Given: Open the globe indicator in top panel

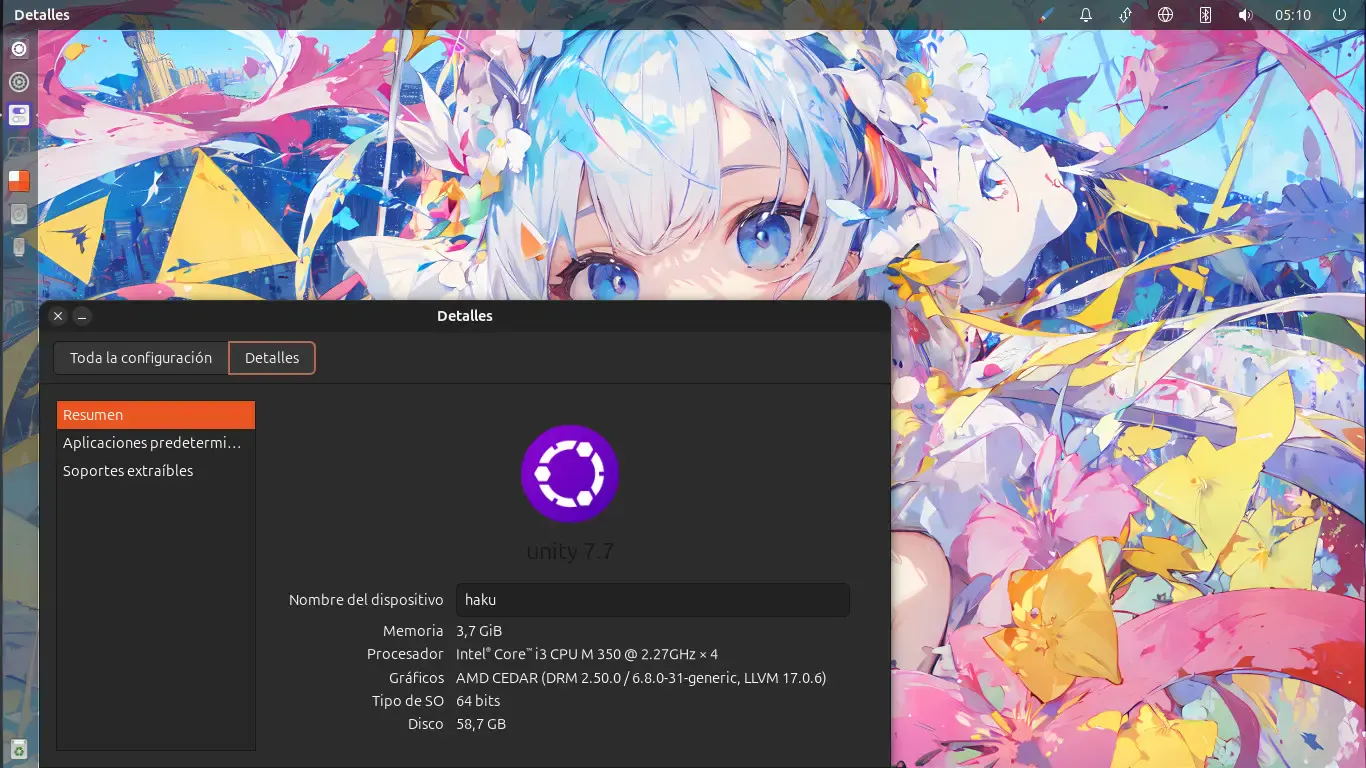Looking at the screenshot, I should click(x=1165, y=15).
